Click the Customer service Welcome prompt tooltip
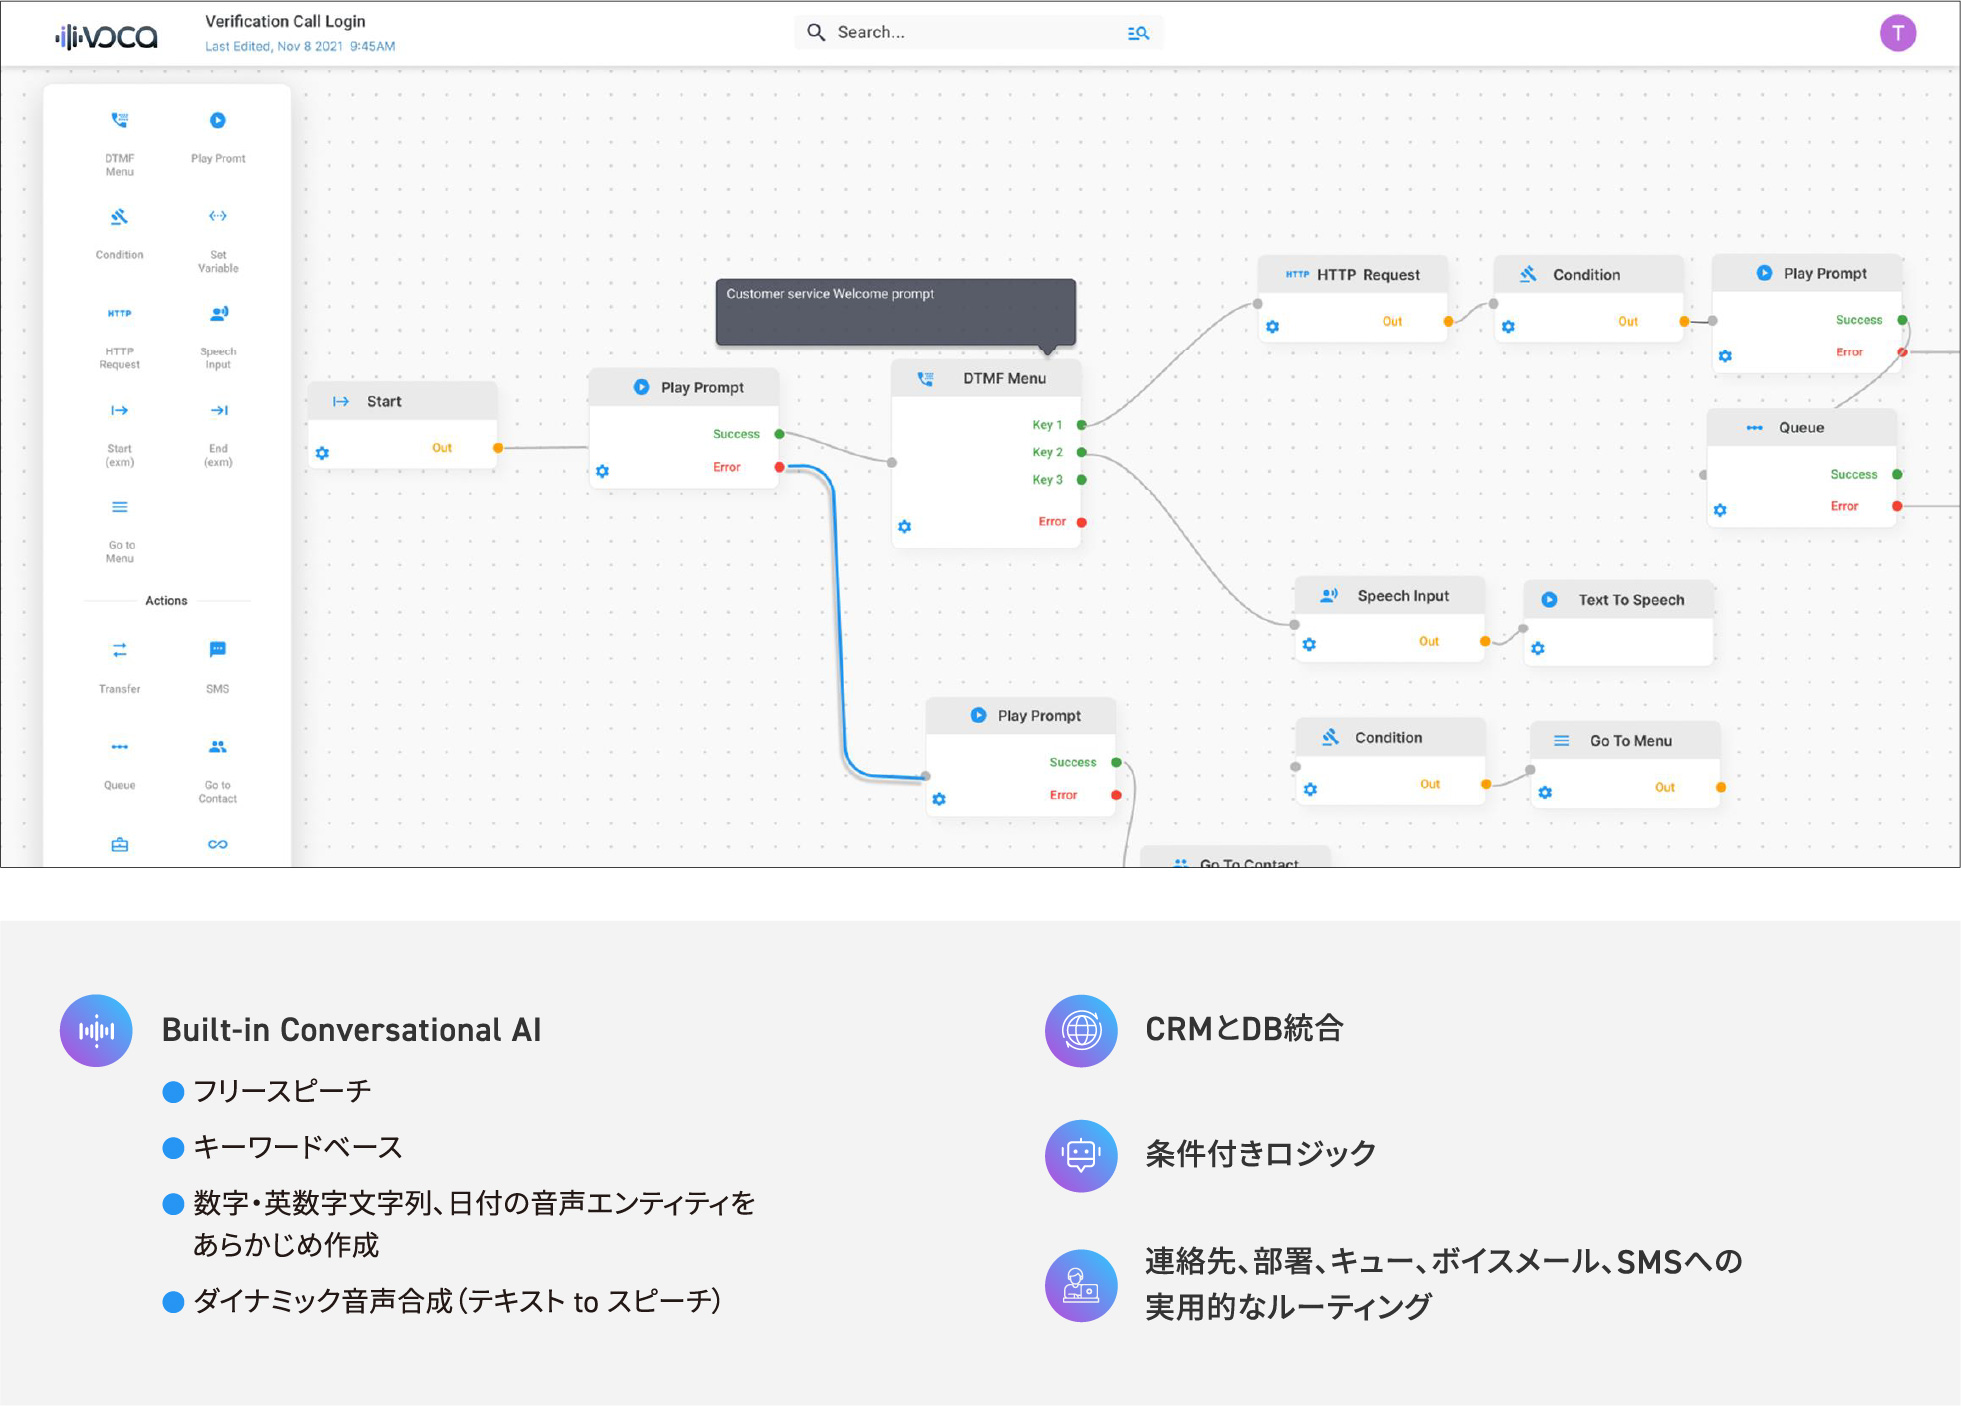The width and height of the screenshot is (1961, 1406). point(896,312)
